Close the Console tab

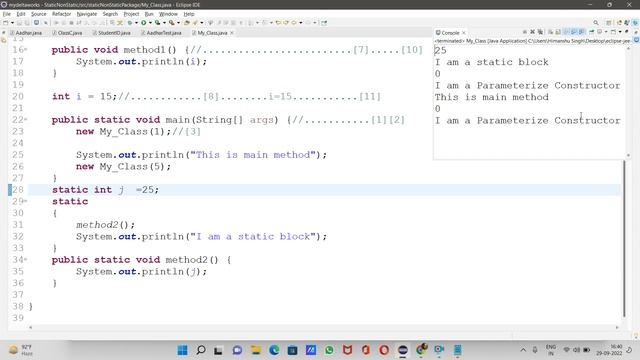(x=464, y=33)
